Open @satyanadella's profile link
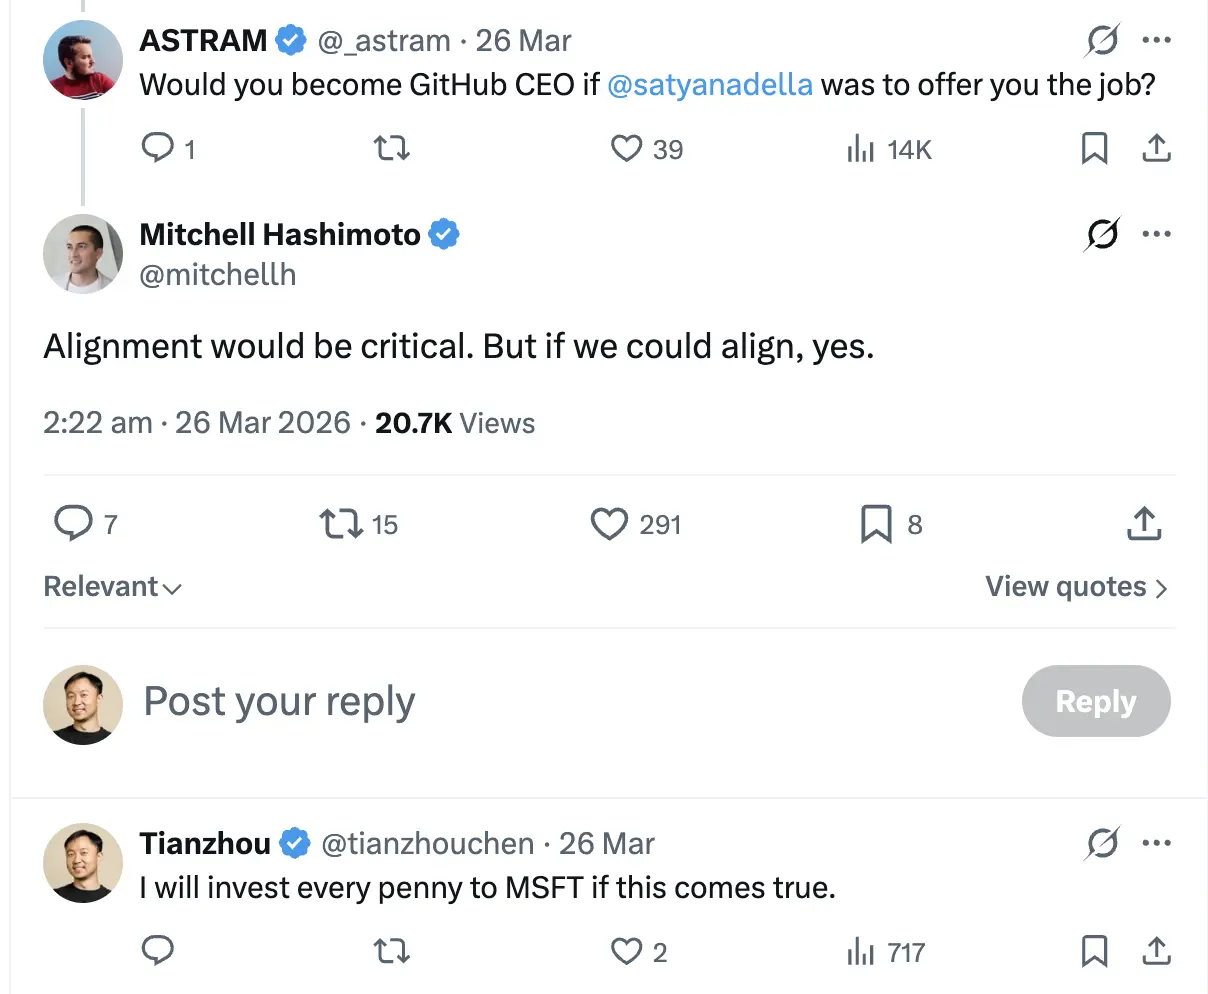 pos(710,84)
